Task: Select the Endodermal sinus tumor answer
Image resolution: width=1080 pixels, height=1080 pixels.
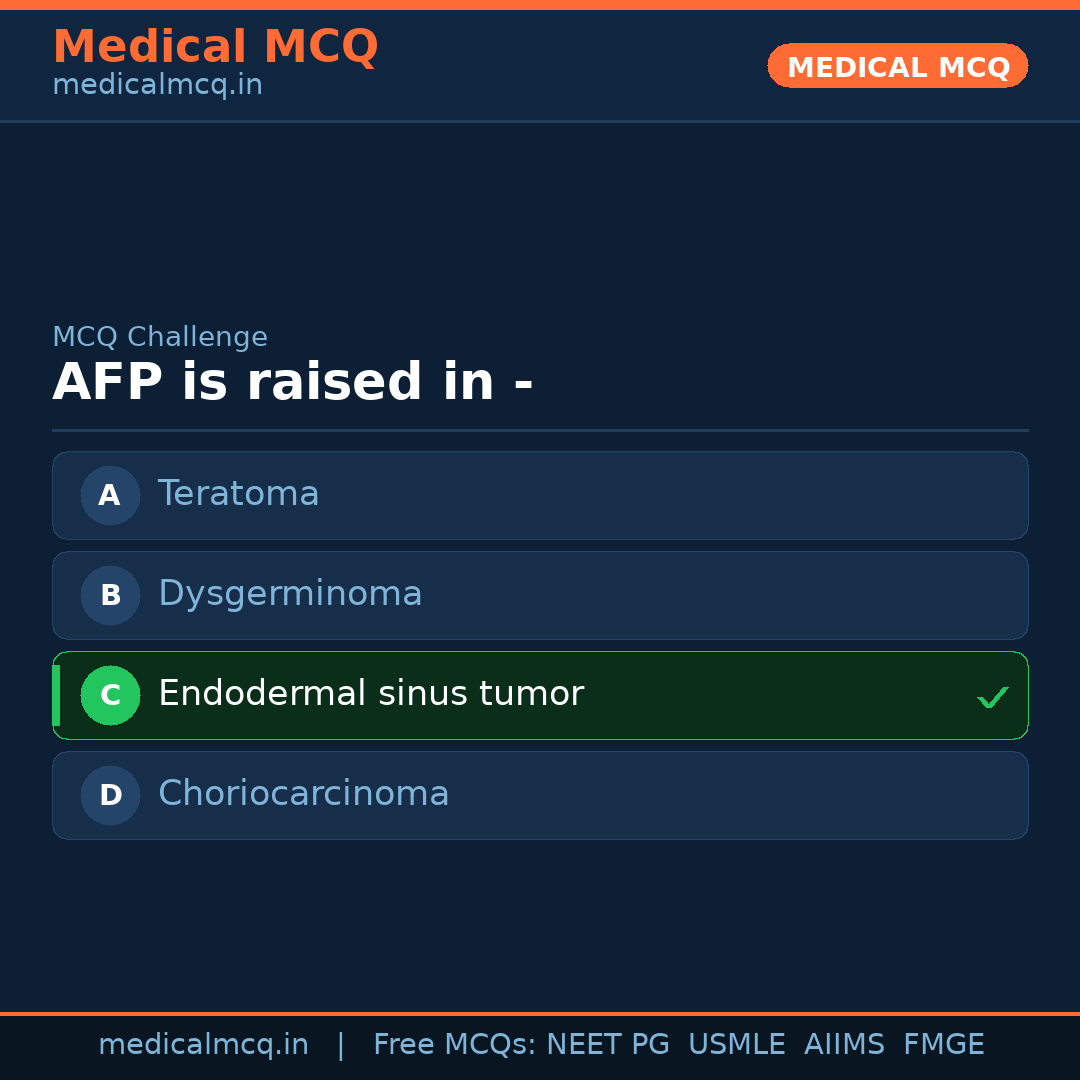Action: [x=540, y=695]
